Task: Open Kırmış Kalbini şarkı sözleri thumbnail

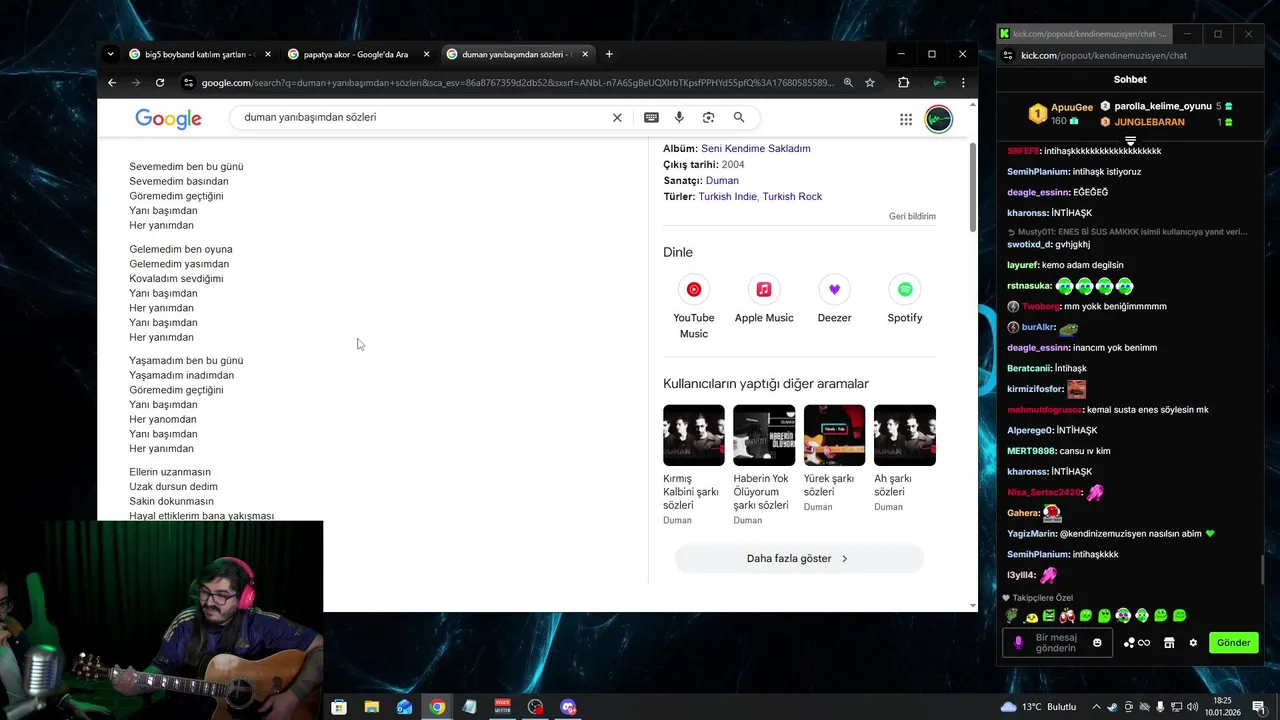Action: click(x=693, y=435)
